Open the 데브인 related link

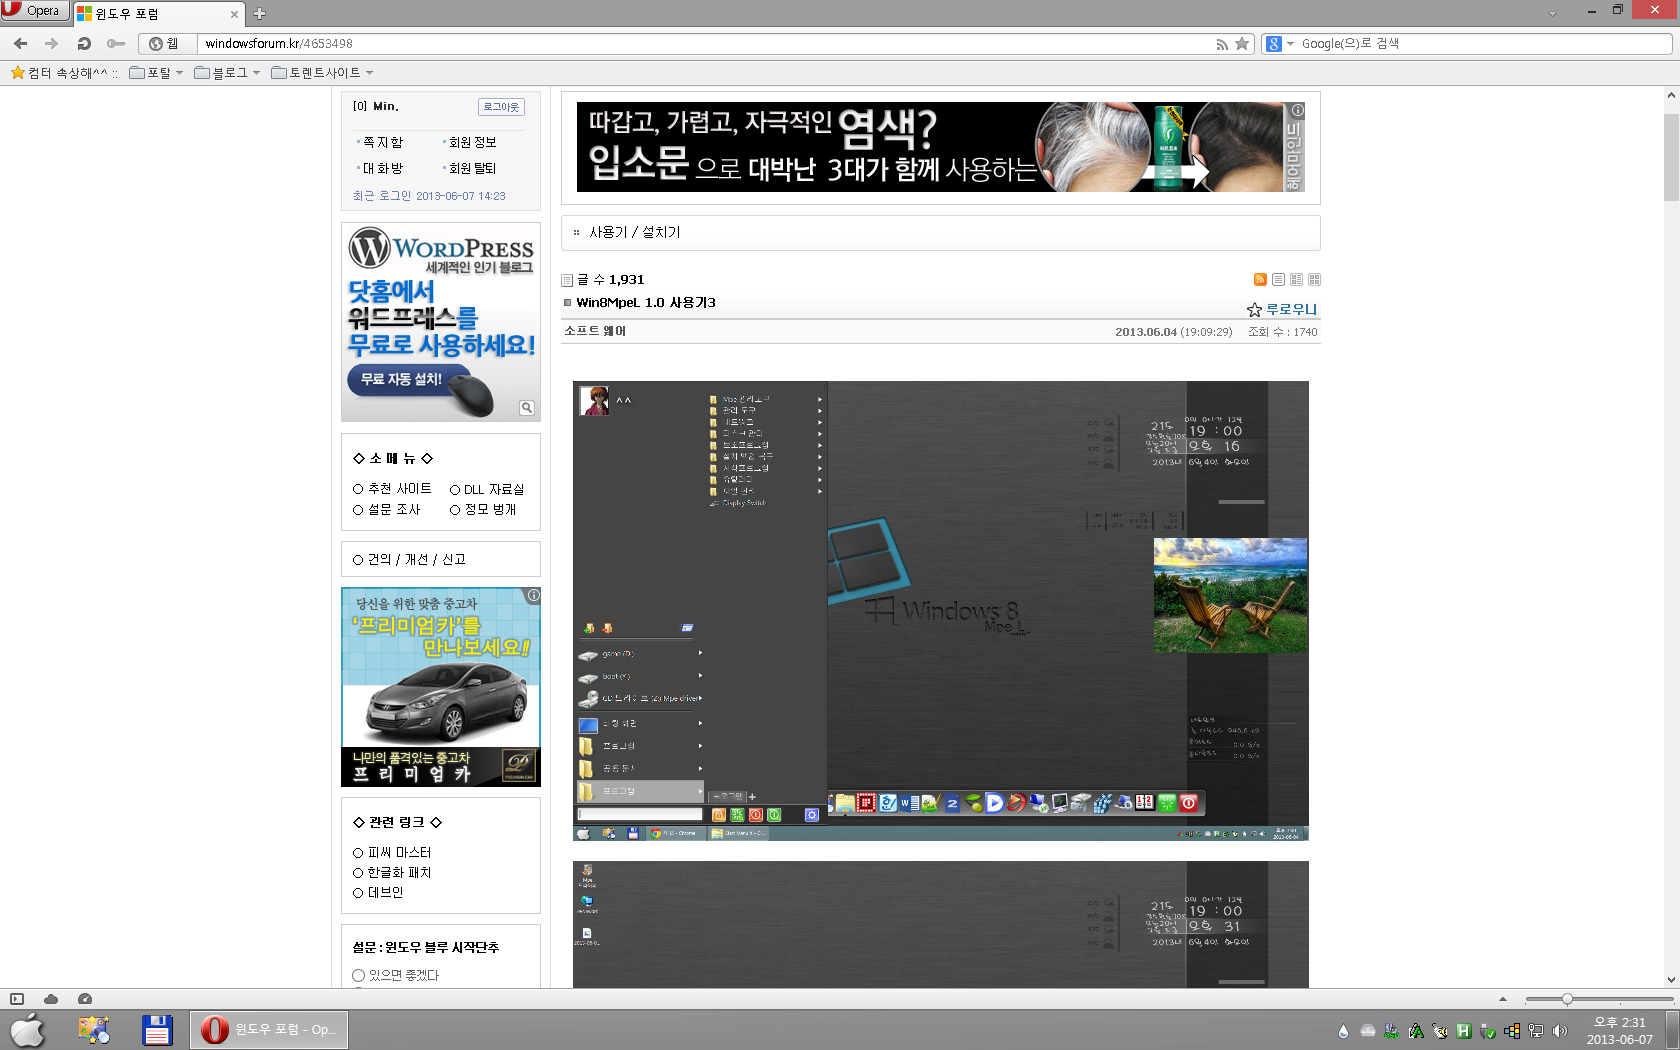click(385, 892)
